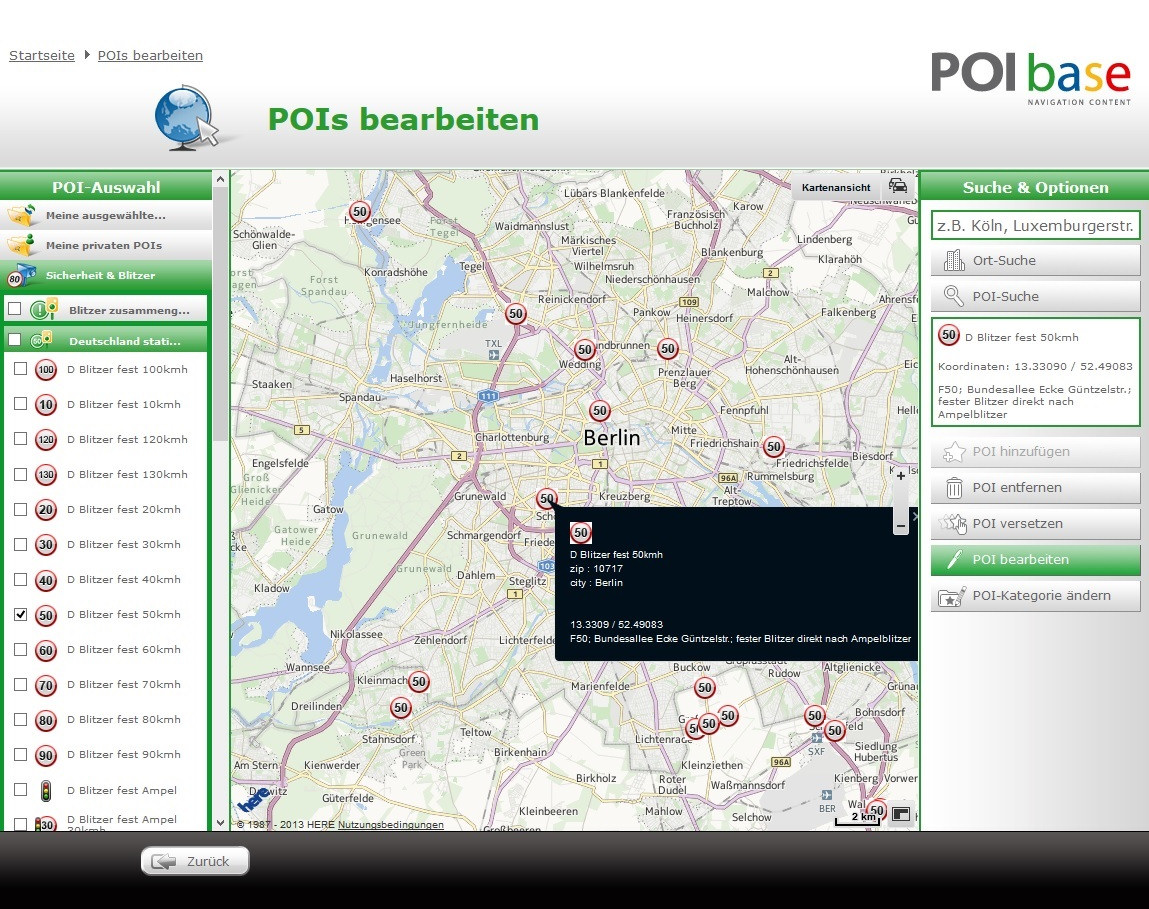Click the Ort-Suche button

[1035, 261]
